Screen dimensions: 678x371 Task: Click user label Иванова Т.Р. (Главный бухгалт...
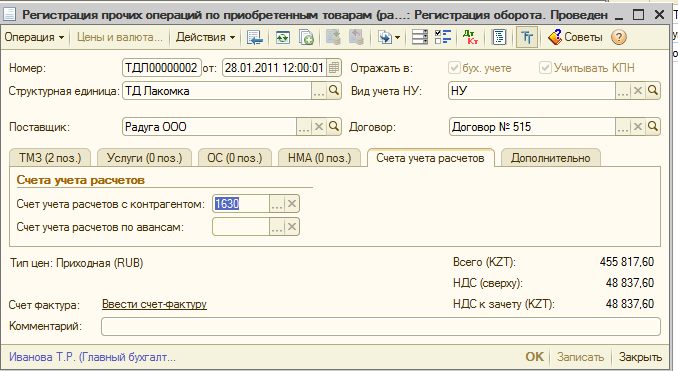pos(92,357)
